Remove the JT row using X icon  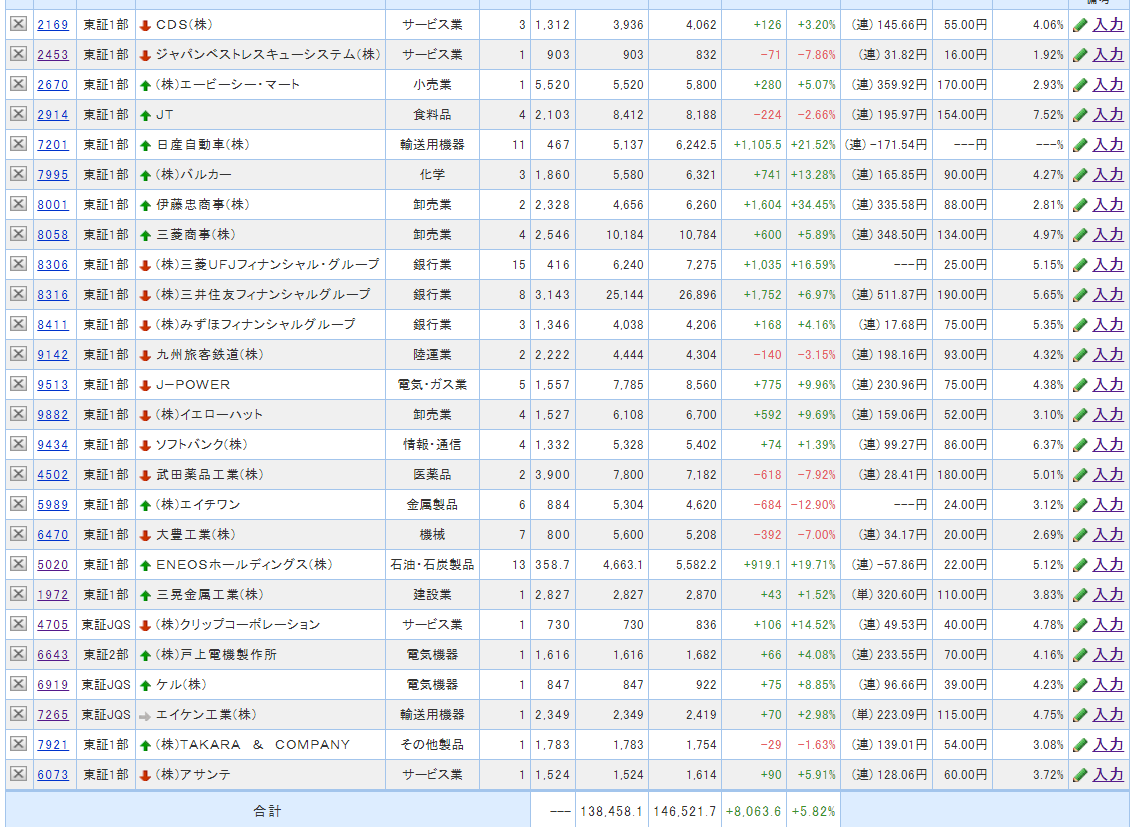click(18, 114)
